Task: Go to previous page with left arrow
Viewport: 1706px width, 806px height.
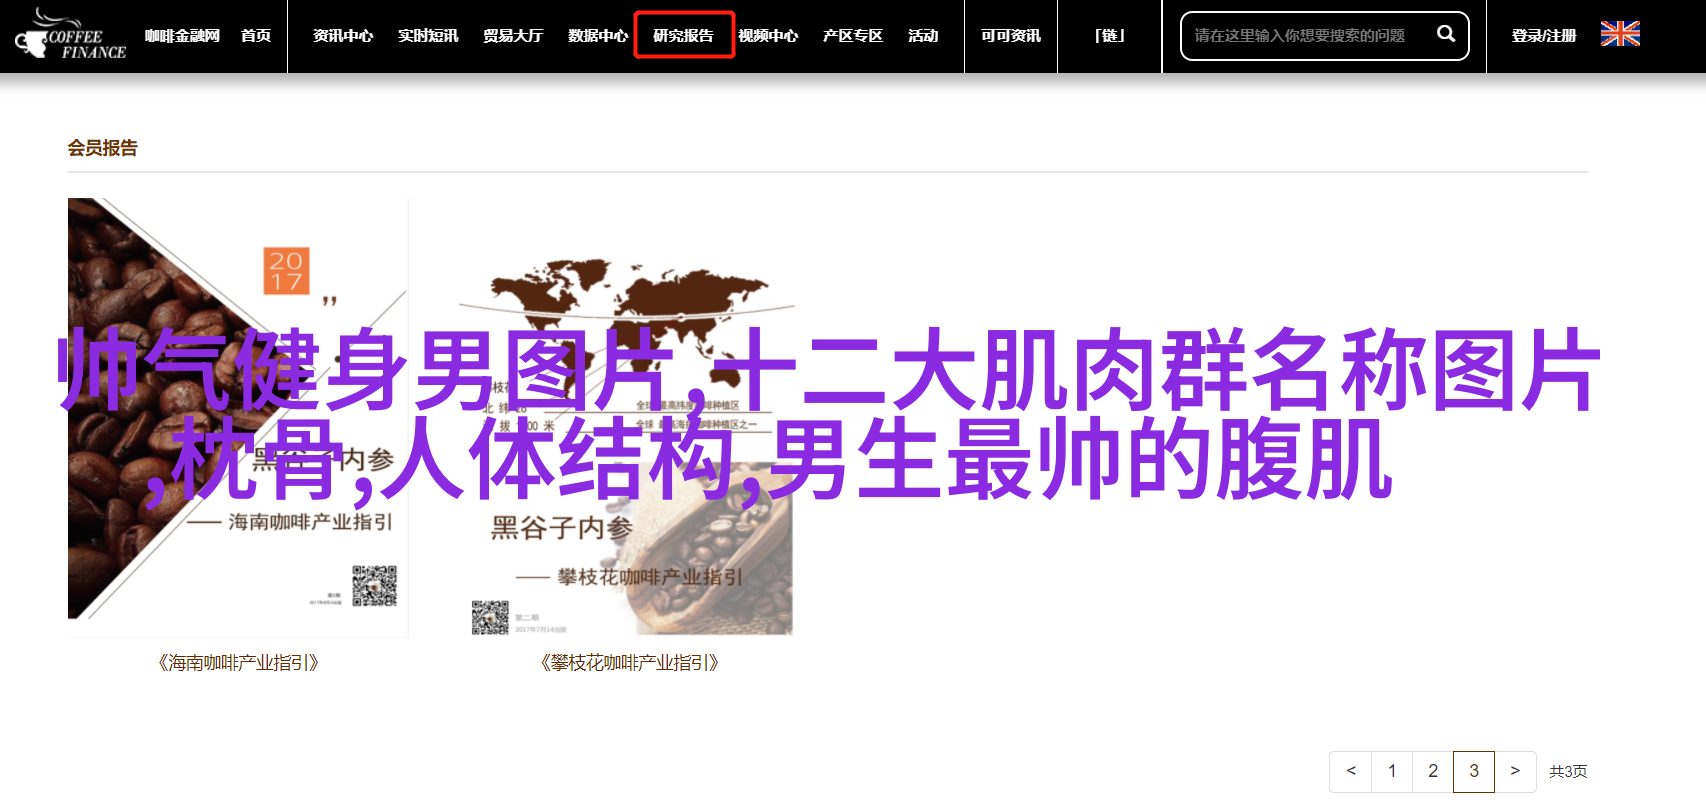Action: (x=1351, y=771)
